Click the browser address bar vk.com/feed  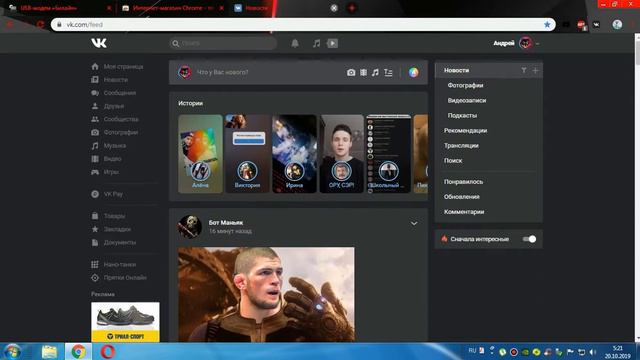click(303, 24)
